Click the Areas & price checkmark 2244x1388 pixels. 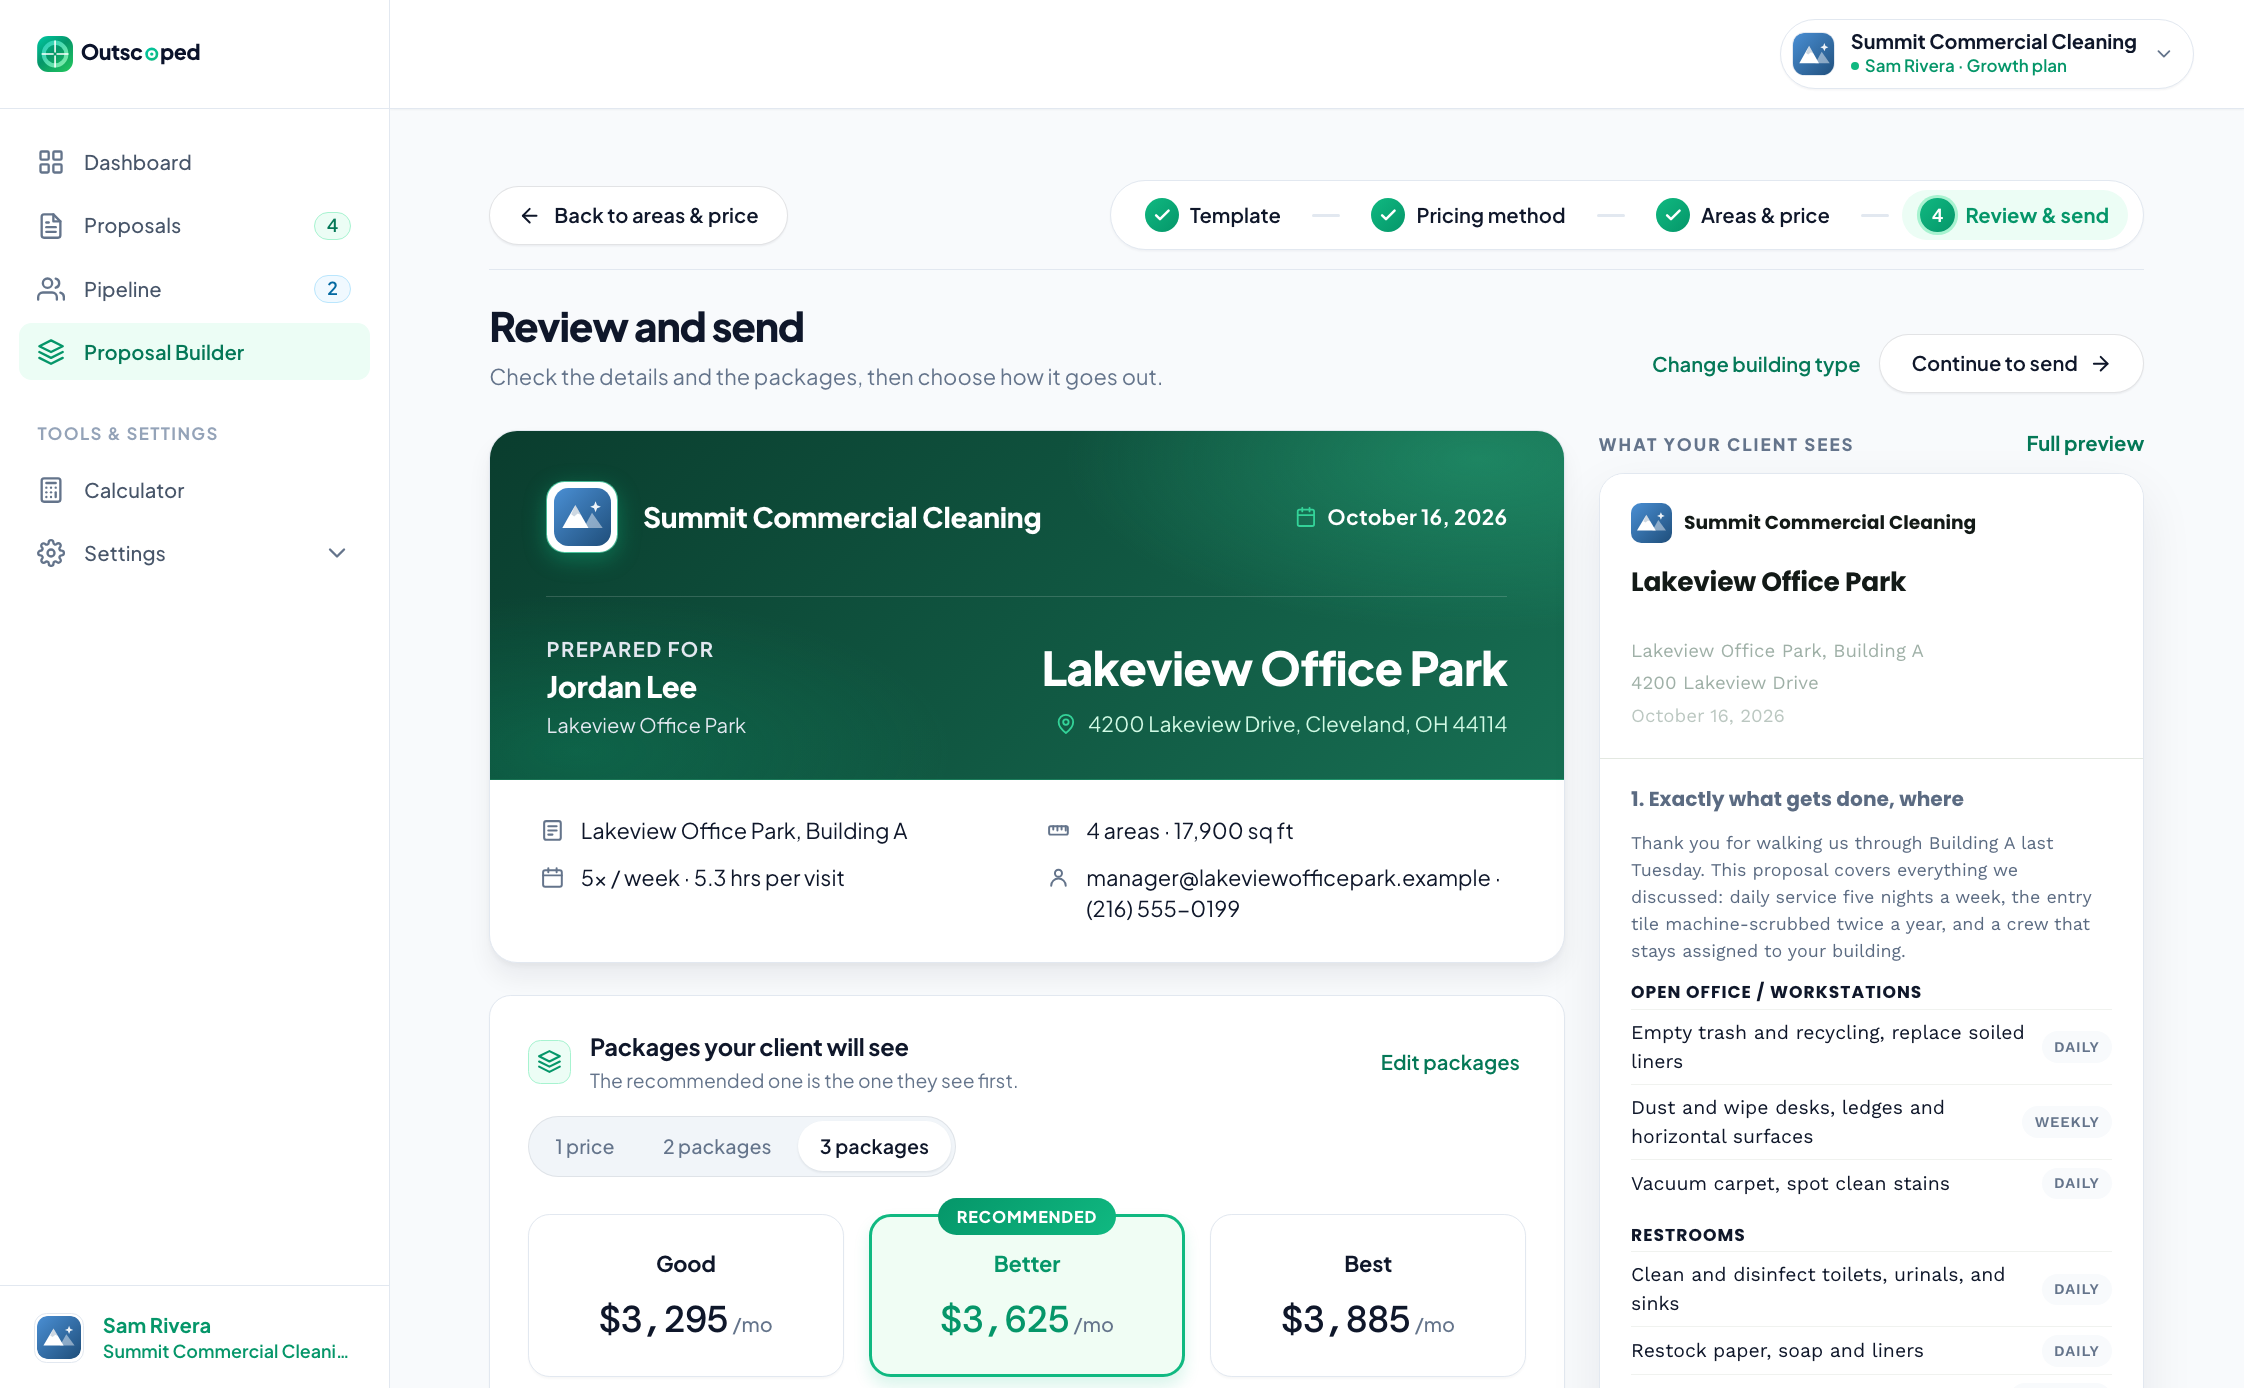1673,215
